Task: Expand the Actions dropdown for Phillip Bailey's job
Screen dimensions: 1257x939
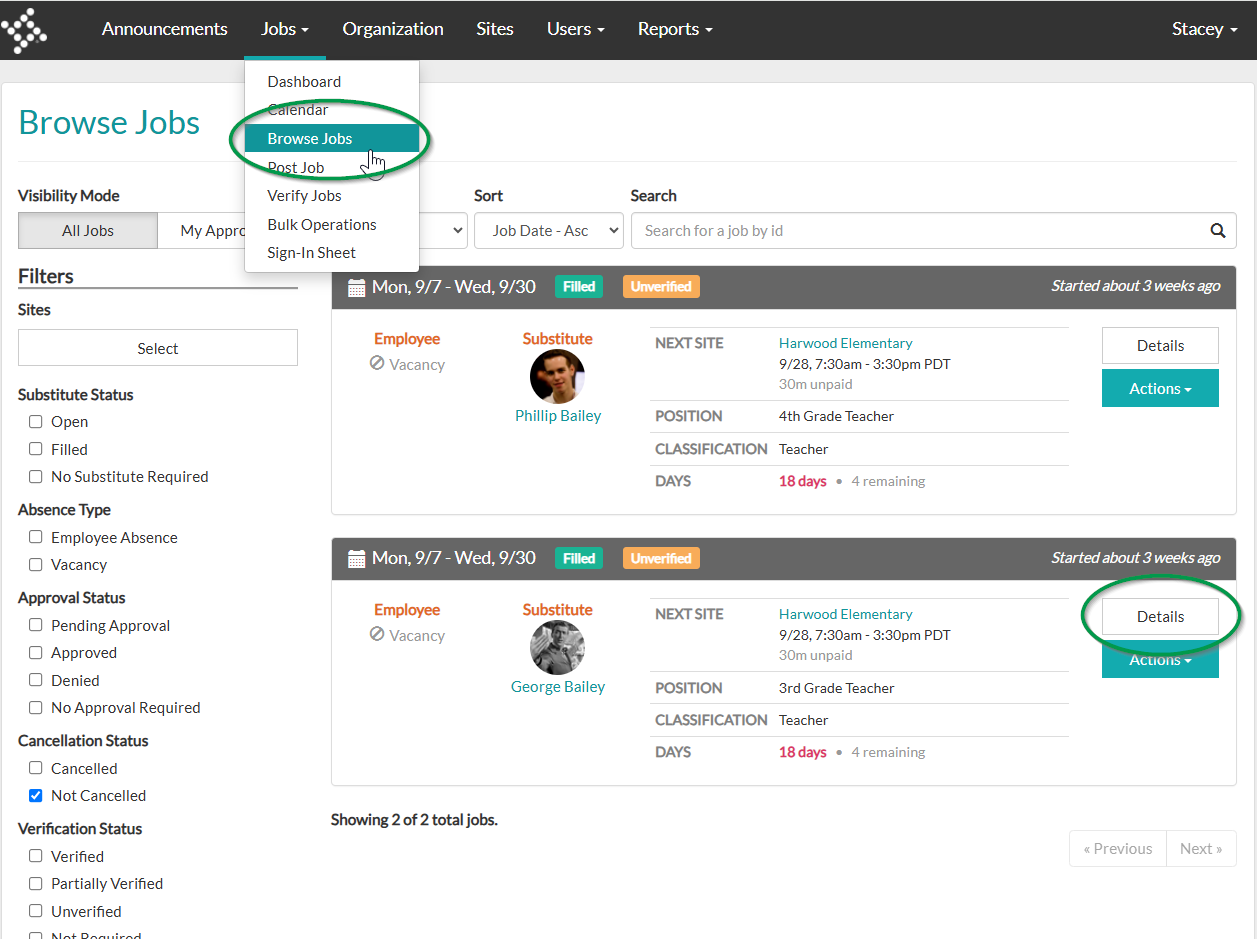Action: pyautogui.click(x=1160, y=388)
